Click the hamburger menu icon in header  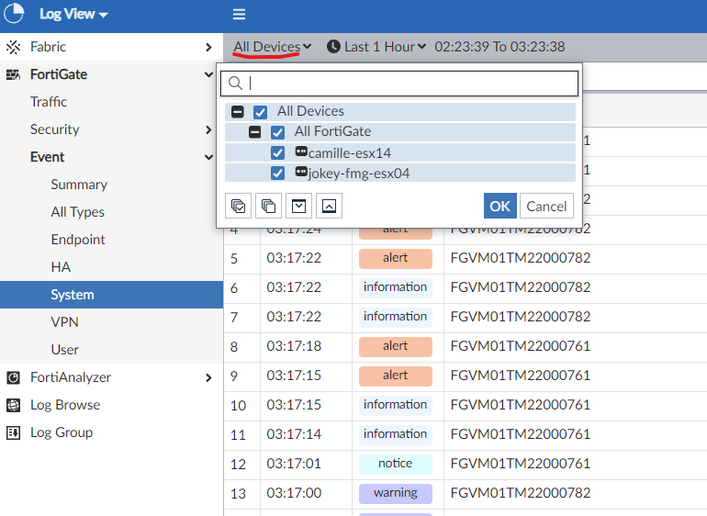coord(239,14)
